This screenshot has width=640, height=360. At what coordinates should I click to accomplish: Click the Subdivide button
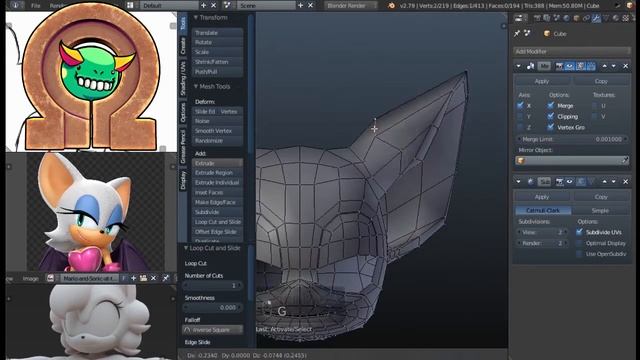tap(217, 212)
